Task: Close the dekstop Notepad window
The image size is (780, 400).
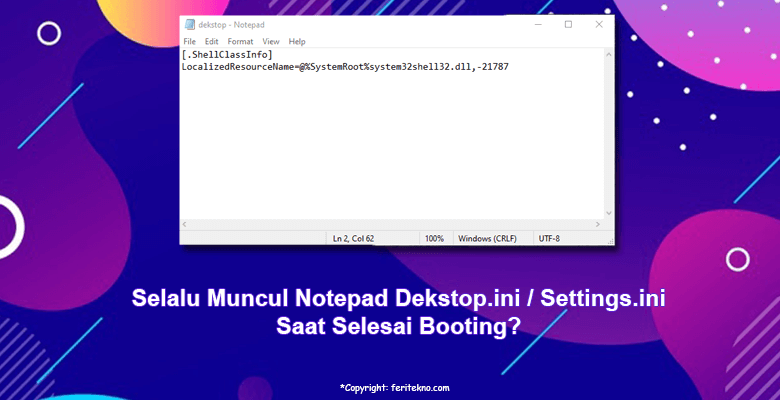Action: point(599,24)
